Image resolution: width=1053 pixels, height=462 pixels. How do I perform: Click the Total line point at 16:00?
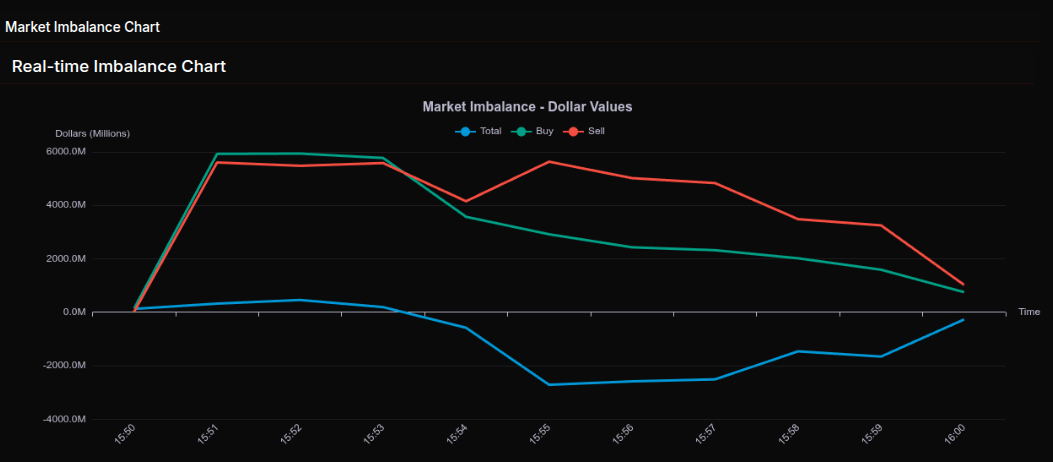pyautogui.click(x=963, y=320)
